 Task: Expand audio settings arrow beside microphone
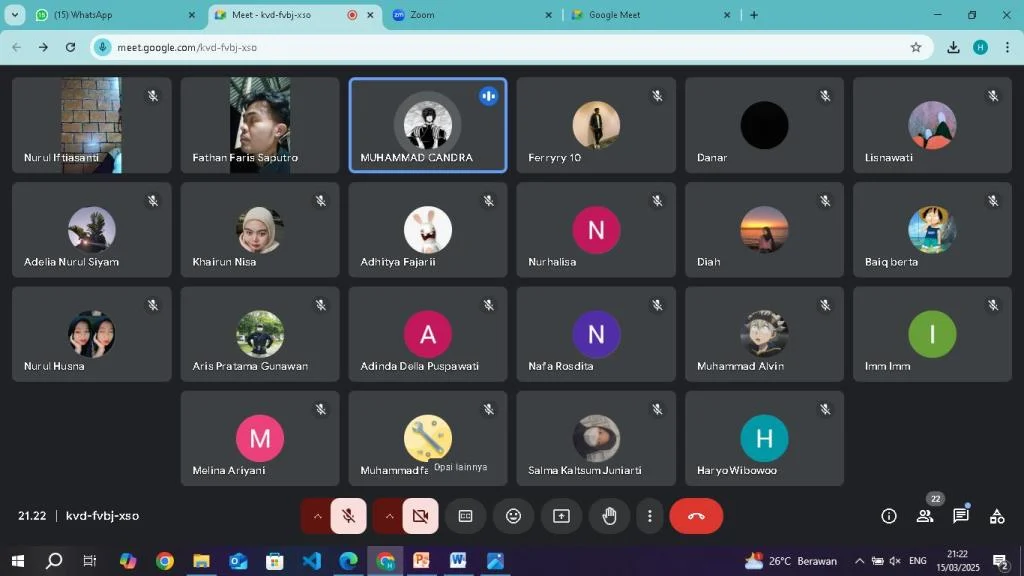[317, 516]
